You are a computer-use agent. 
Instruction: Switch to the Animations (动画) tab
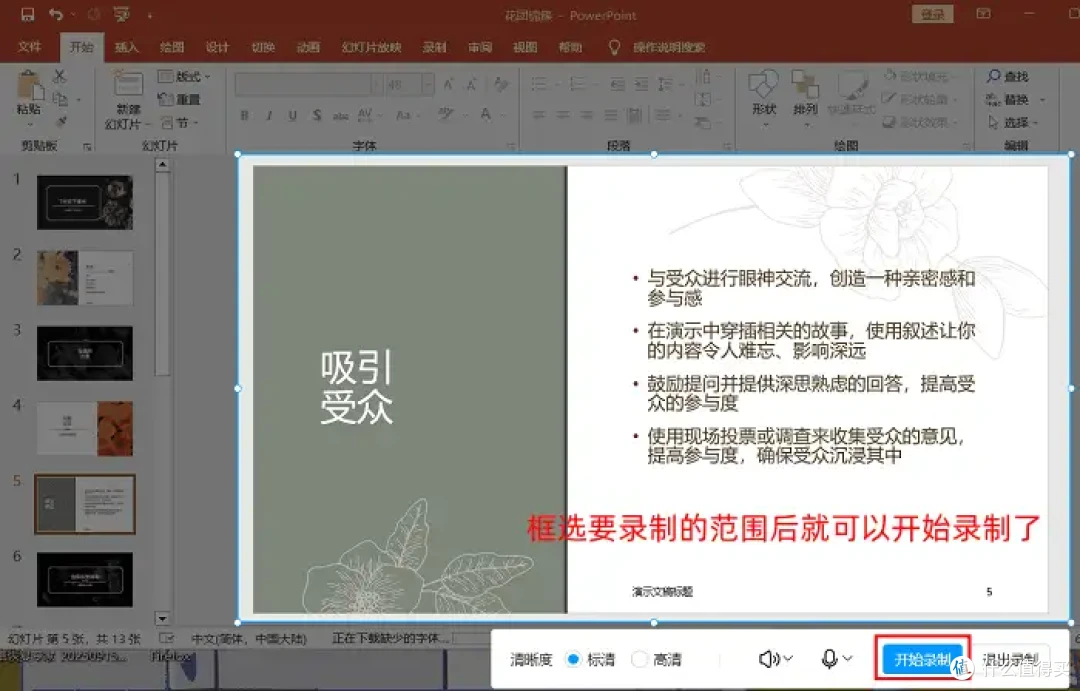pyautogui.click(x=308, y=47)
